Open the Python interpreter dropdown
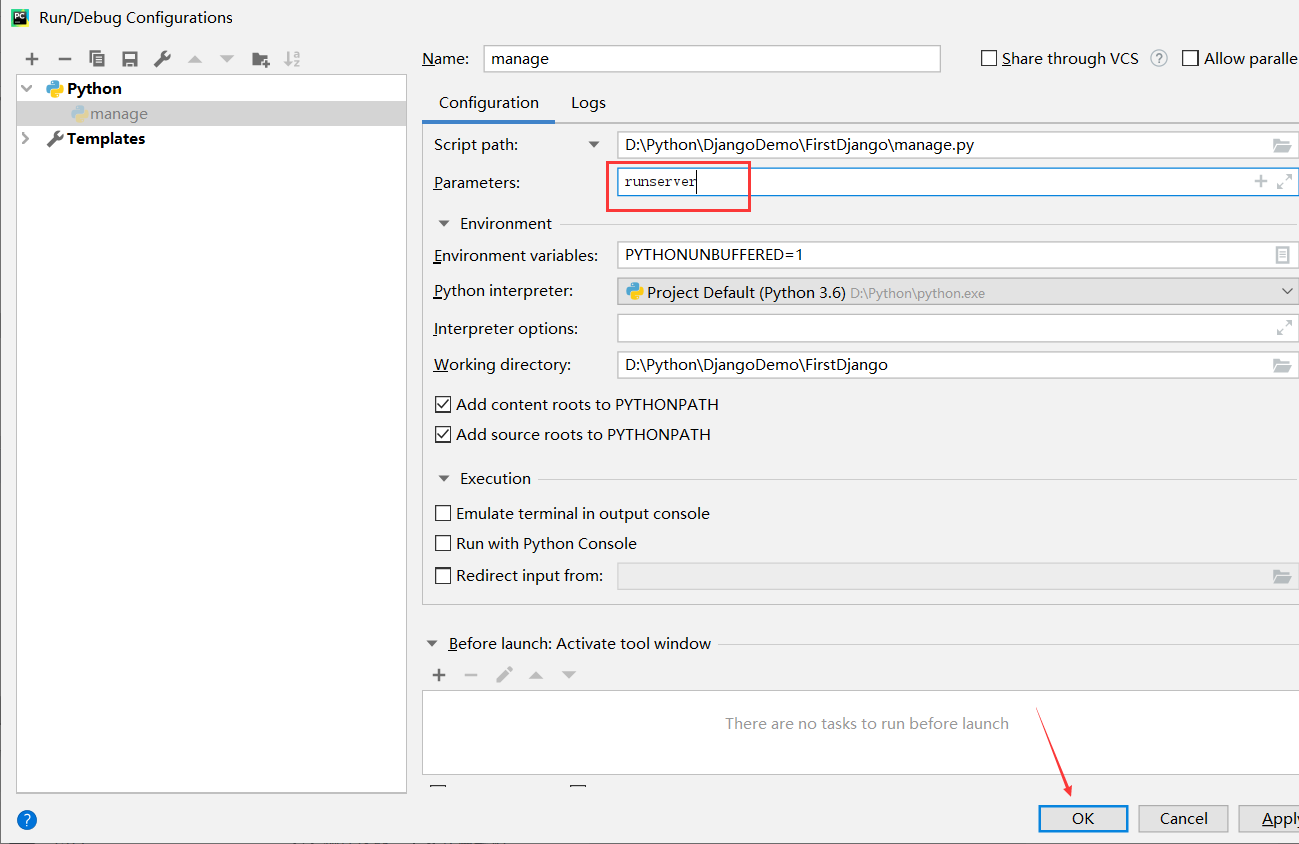Screen dimensions: 1299x844 [1287, 292]
